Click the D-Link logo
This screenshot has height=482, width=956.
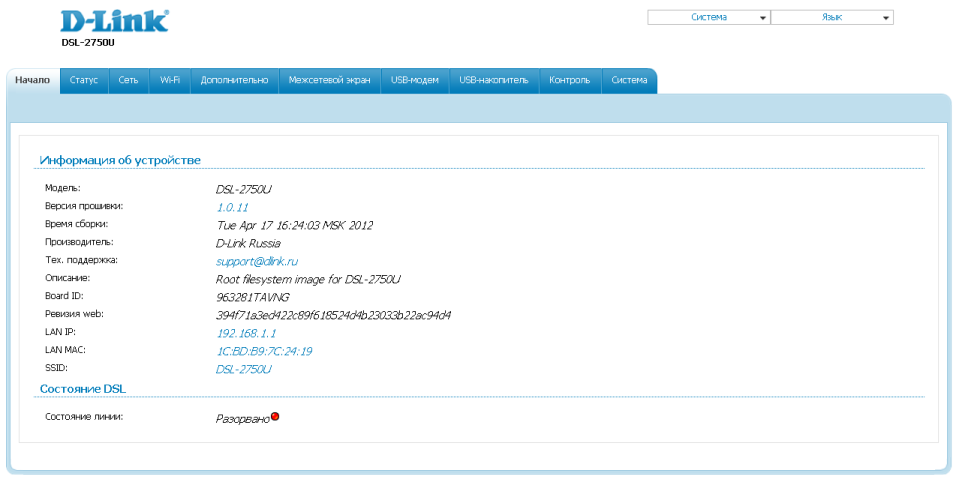coord(115,21)
